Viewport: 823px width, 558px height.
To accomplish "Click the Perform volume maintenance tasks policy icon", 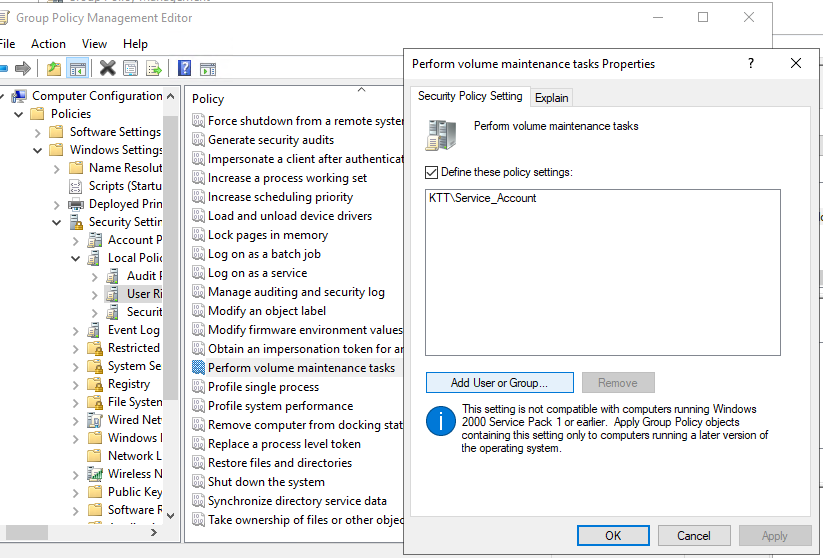I will [x=198, y=367].
